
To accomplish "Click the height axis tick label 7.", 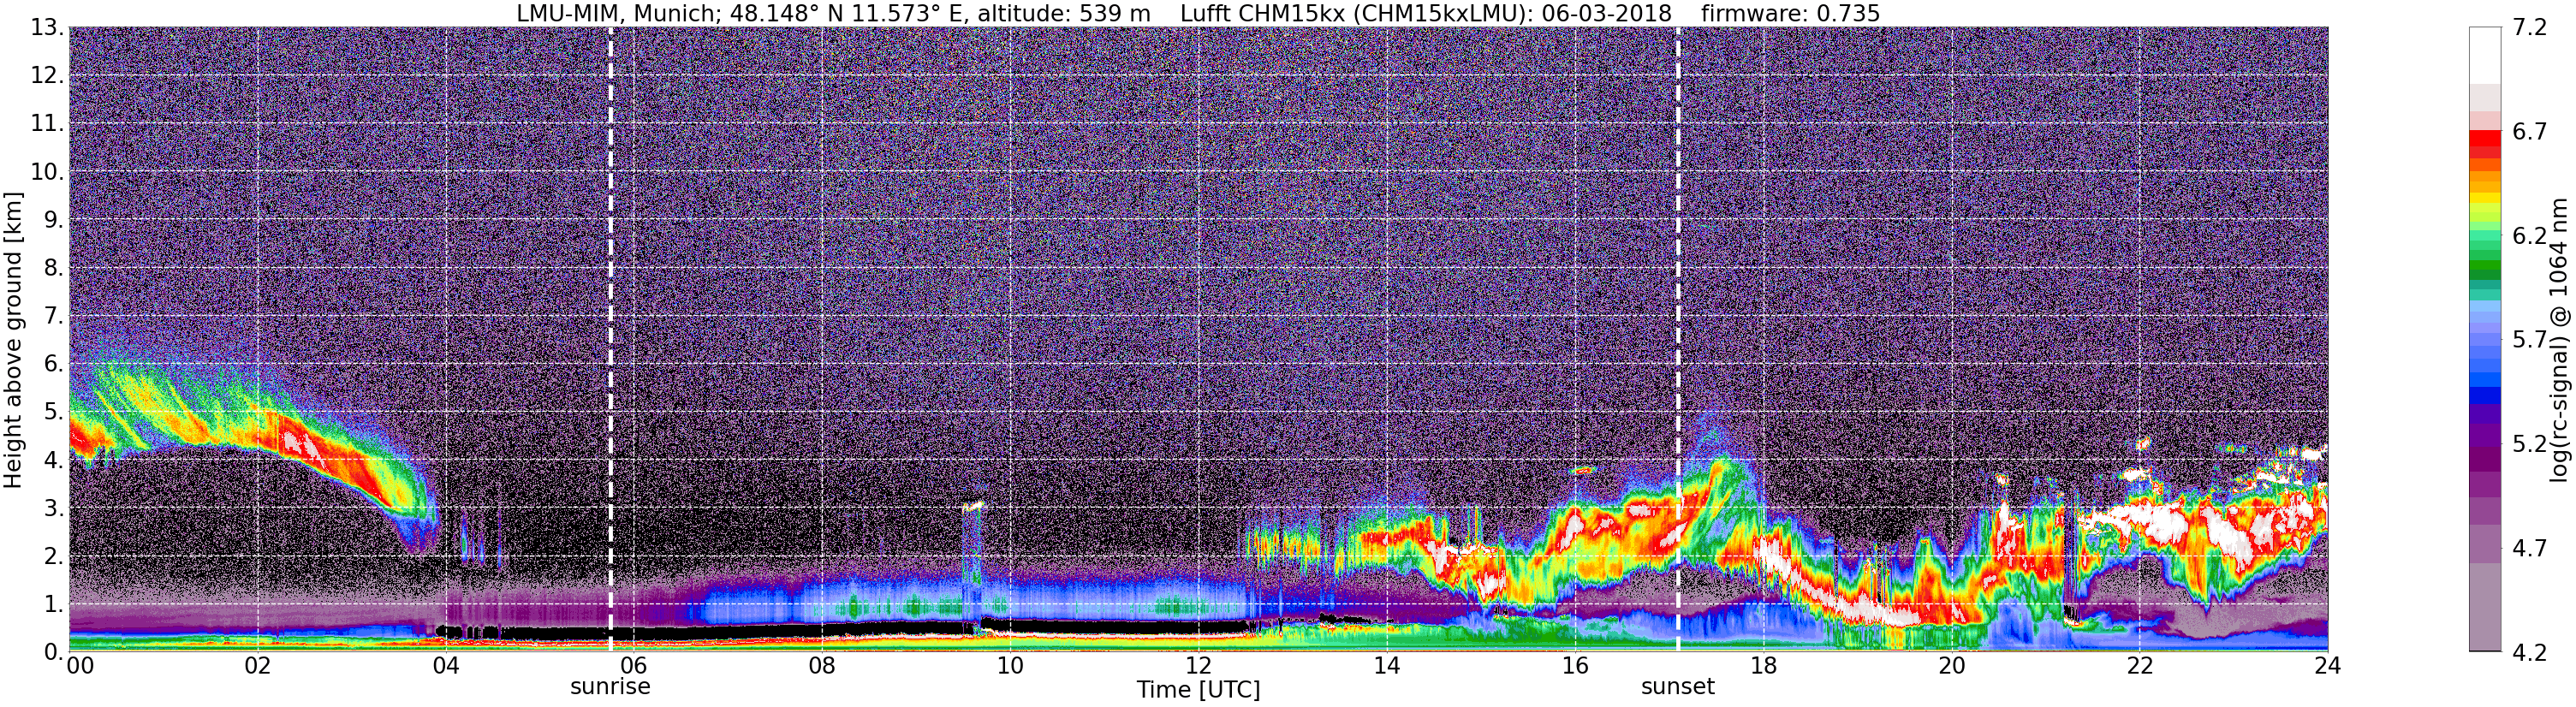I will click(55, 316).
